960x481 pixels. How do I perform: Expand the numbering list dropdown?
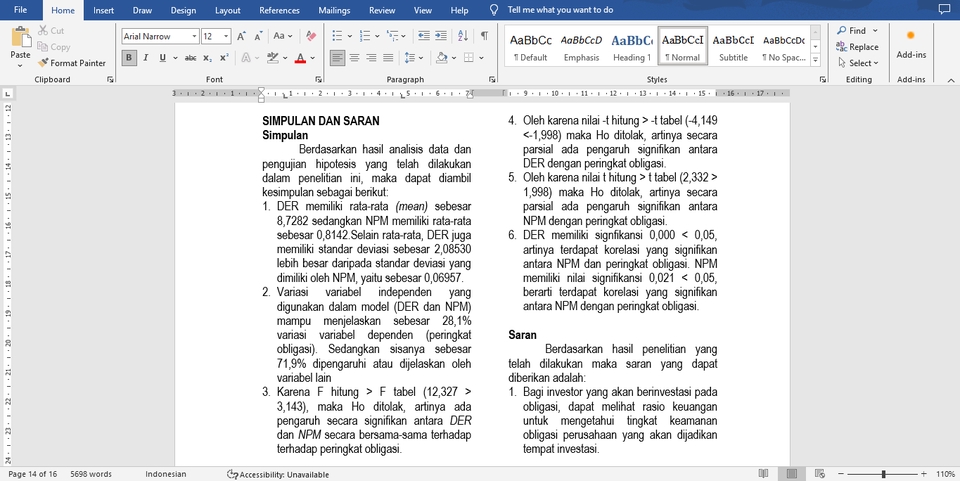click(x=377, y=36)
